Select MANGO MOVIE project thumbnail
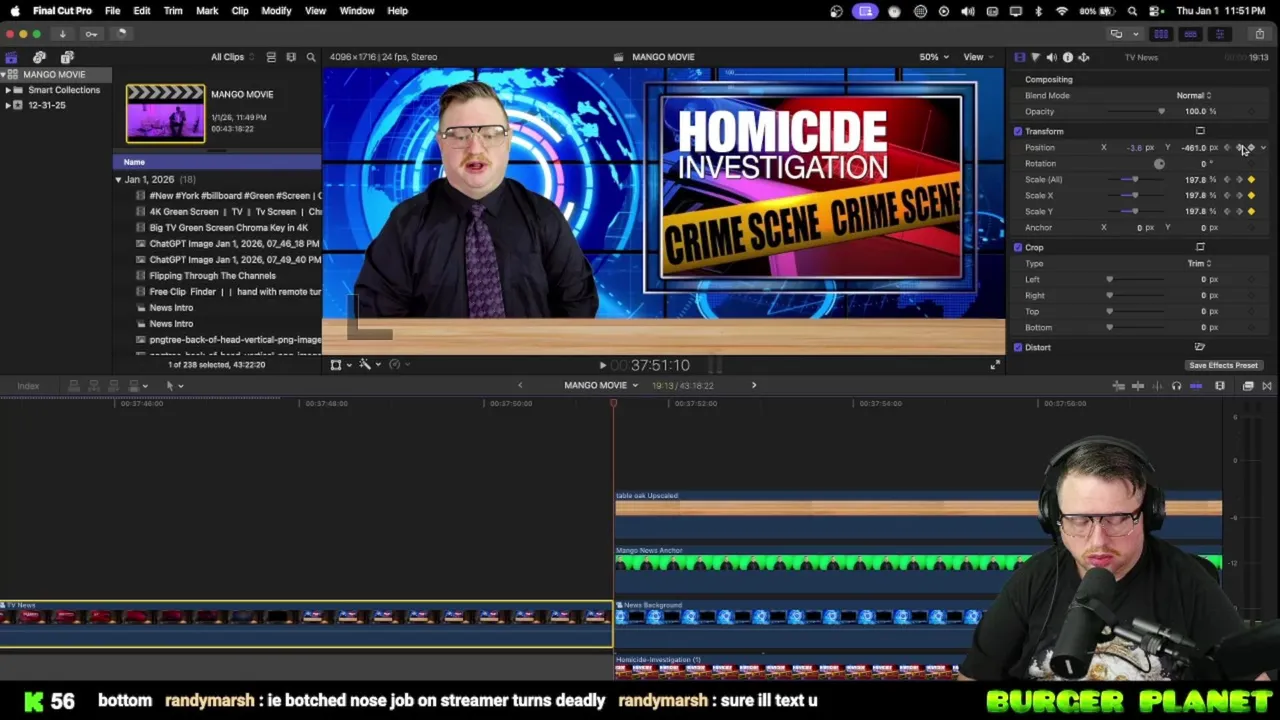The height and width of the screenshot is (720, 1280). click(x=165, y=113)
